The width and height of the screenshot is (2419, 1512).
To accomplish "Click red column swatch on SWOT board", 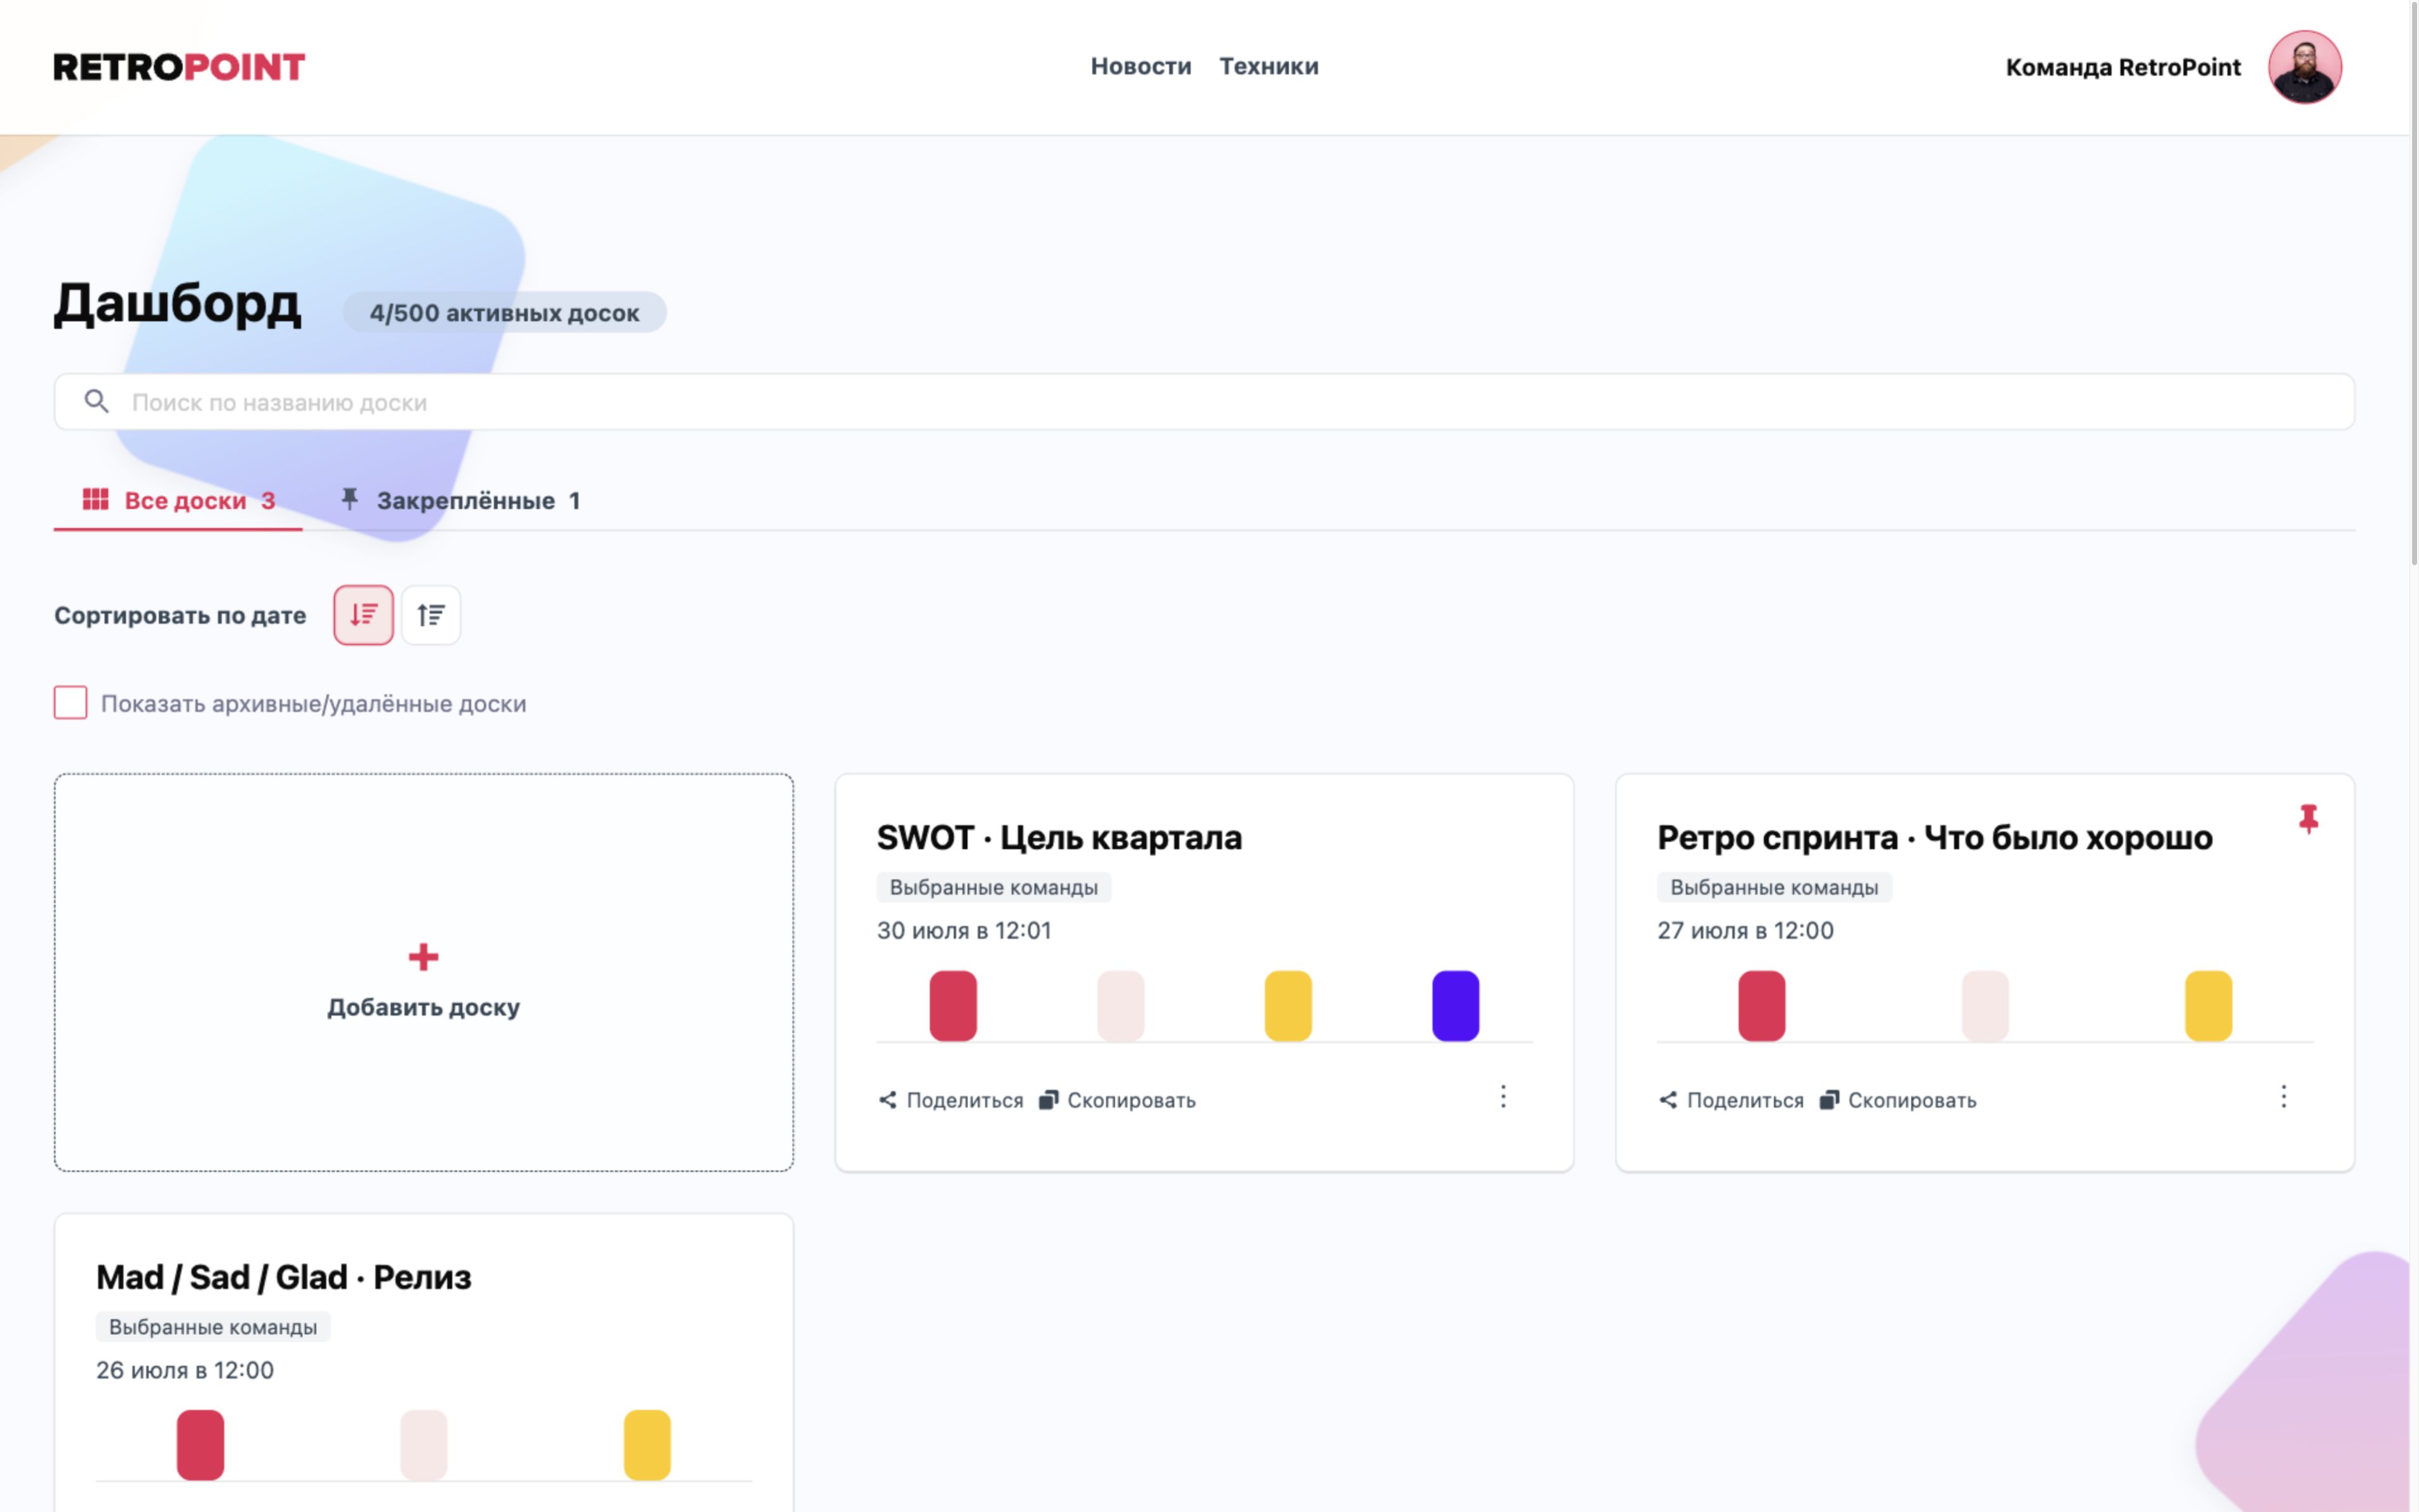I will point(953,1006).
